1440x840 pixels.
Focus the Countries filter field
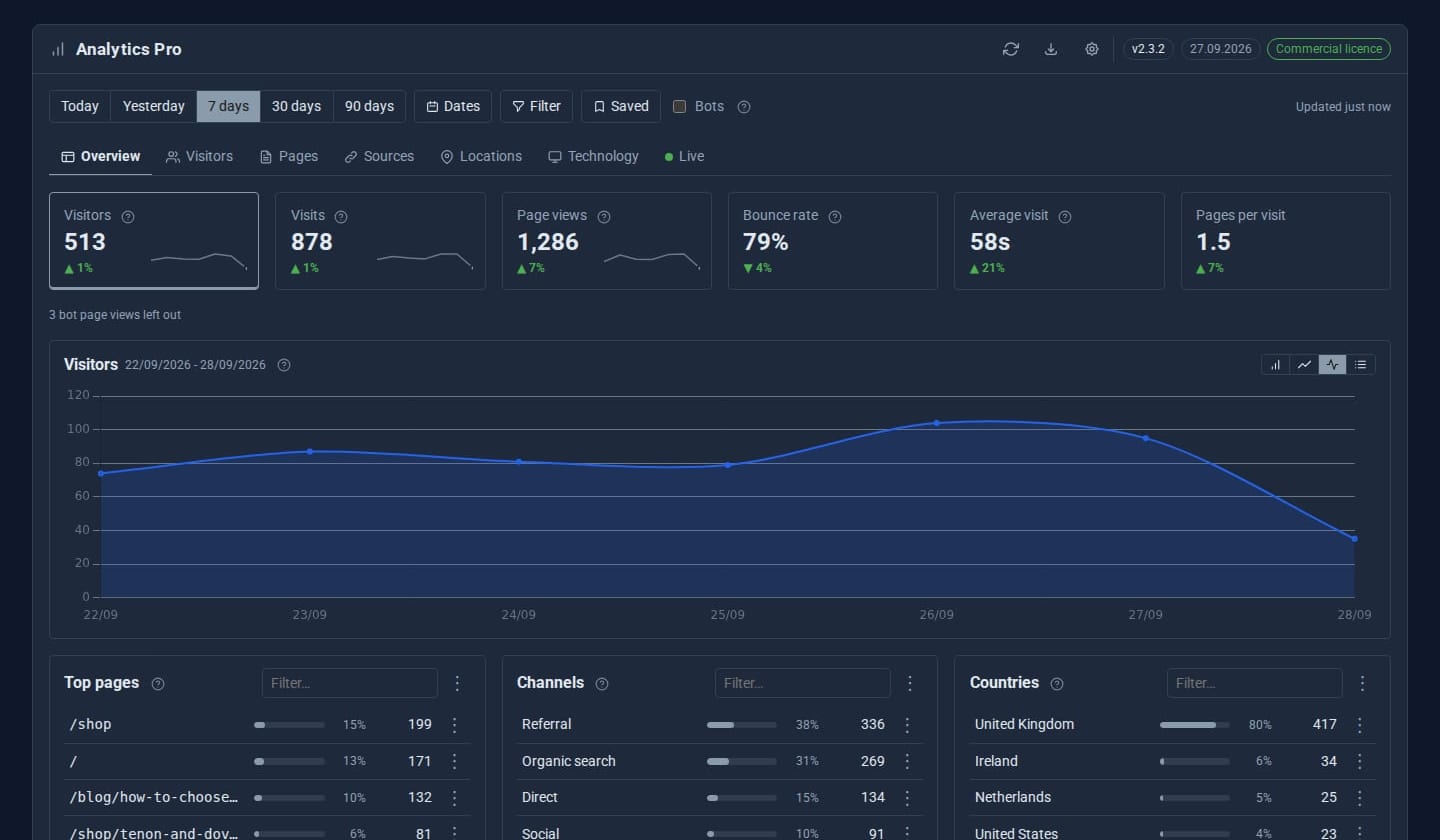point(1255,683)
